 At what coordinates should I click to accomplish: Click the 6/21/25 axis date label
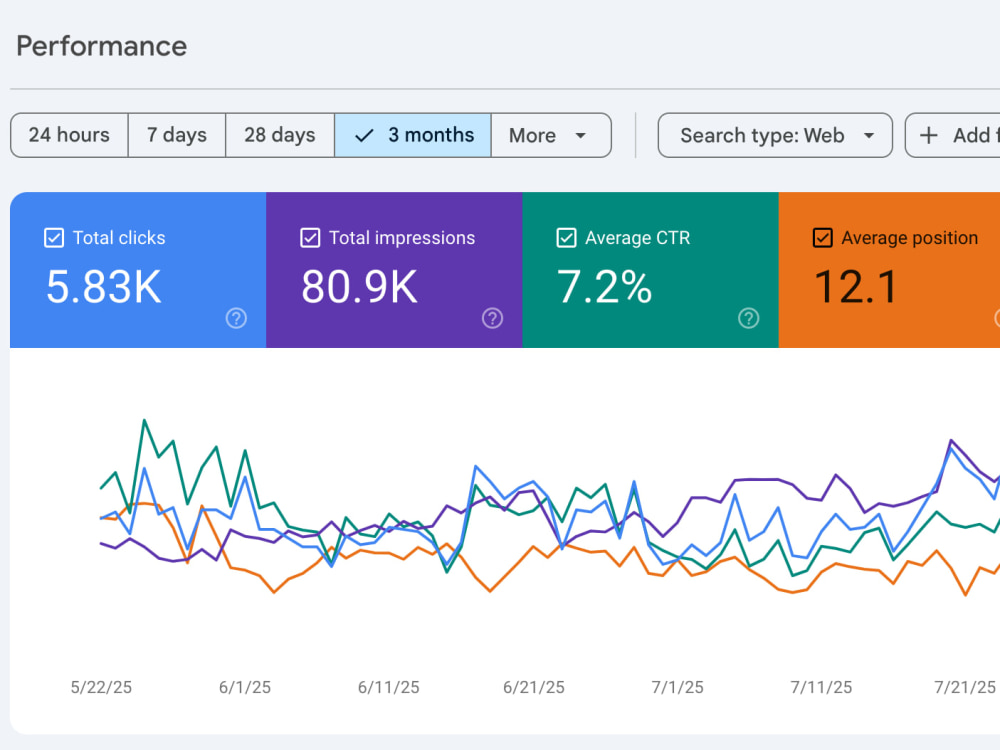534,688
